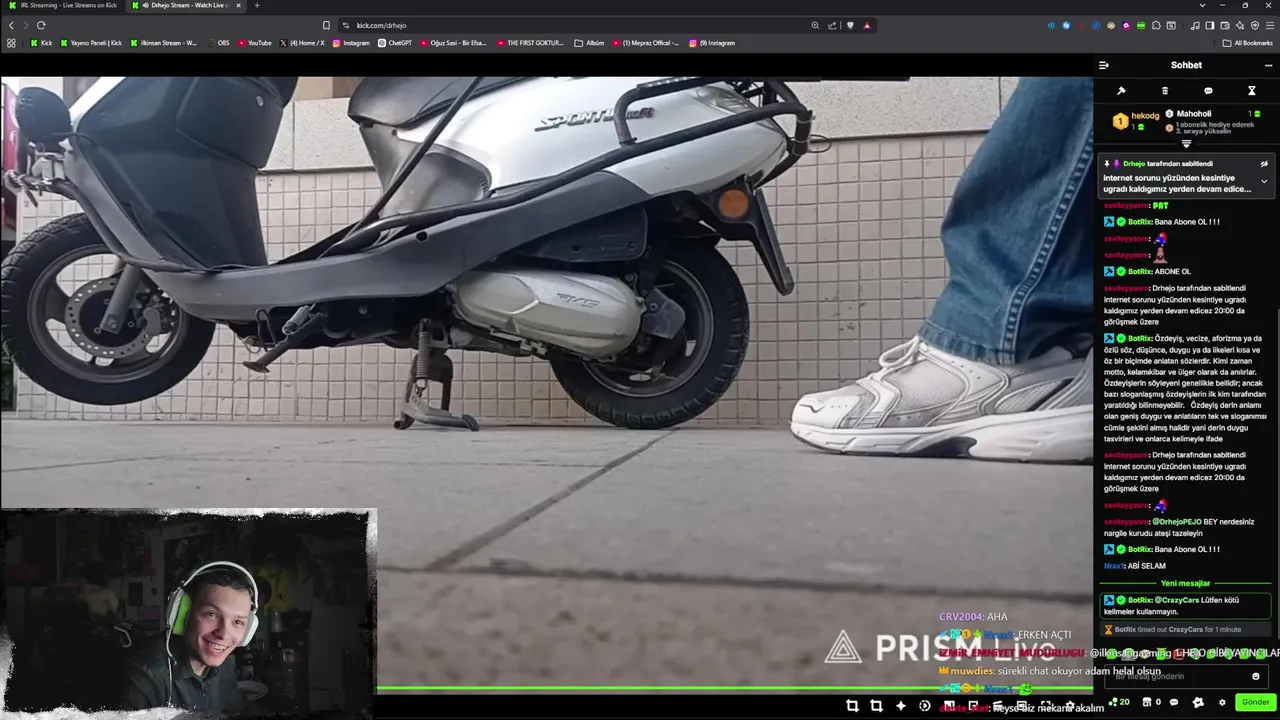Toggle Brave Shields lion icon
Screen dimensions: 1280x720
(850, 25)
